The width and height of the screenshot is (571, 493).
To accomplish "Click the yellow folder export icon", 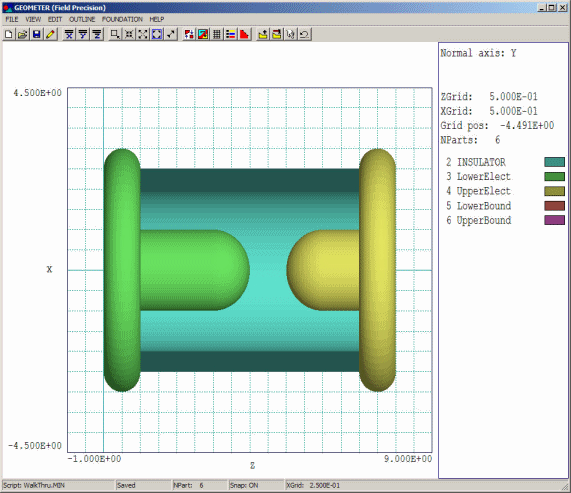I will tap(263, 35).
